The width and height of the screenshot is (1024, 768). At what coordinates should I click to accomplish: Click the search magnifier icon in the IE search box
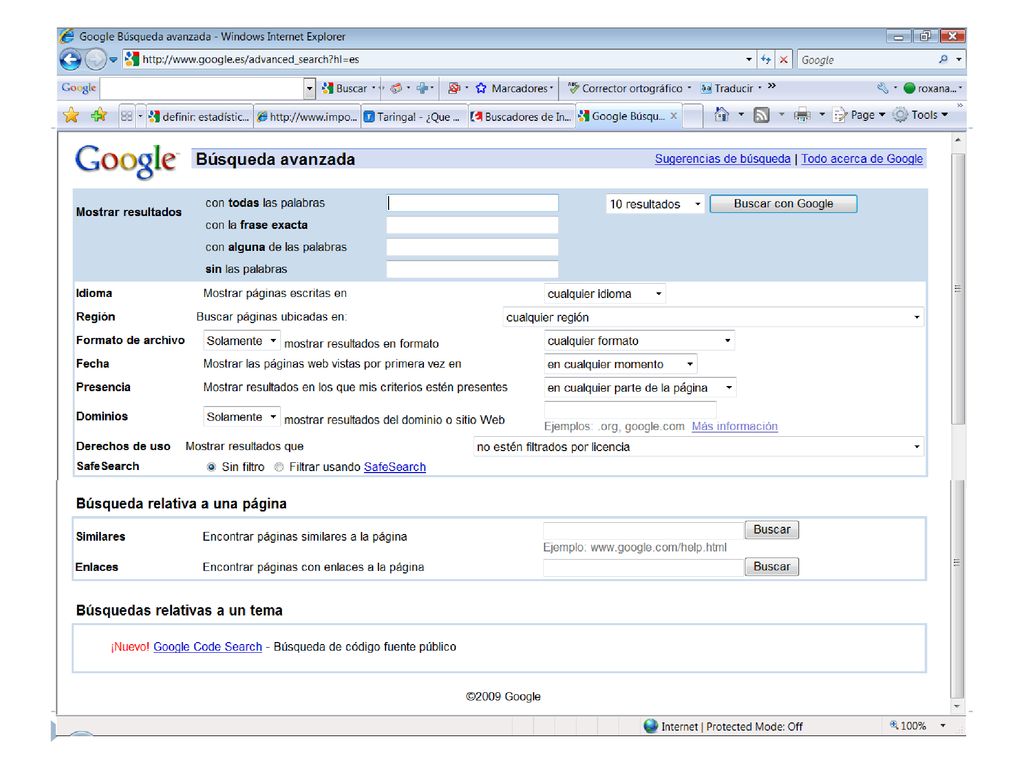pyautogui.click(x=943, y=59)
